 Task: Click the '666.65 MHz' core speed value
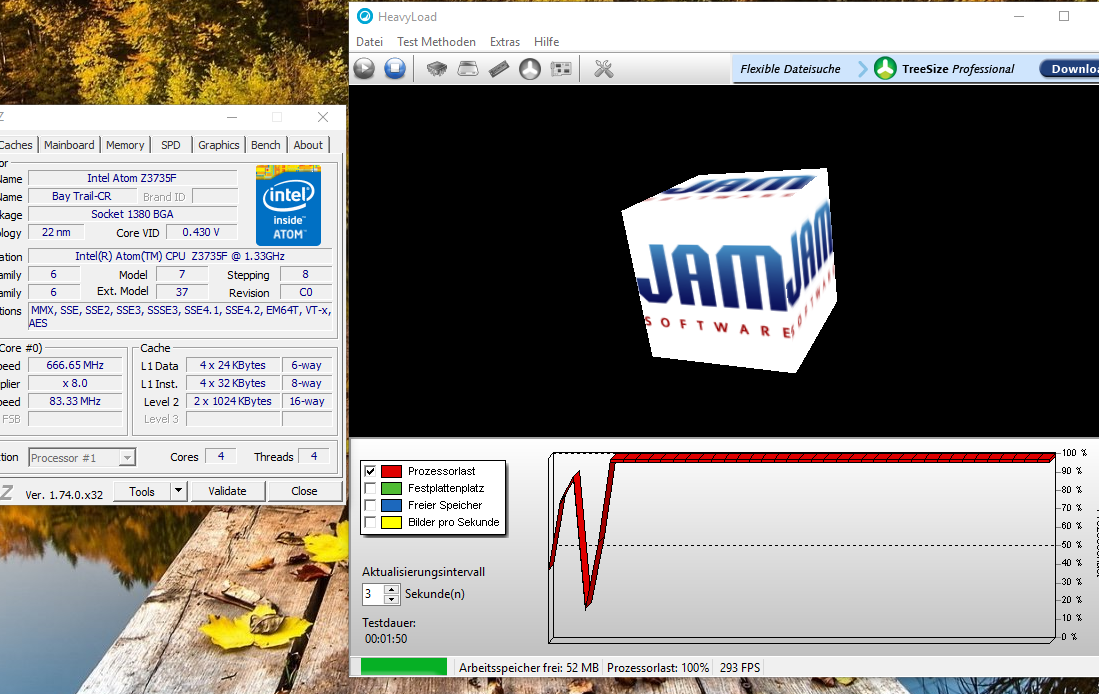click(75, 365)
